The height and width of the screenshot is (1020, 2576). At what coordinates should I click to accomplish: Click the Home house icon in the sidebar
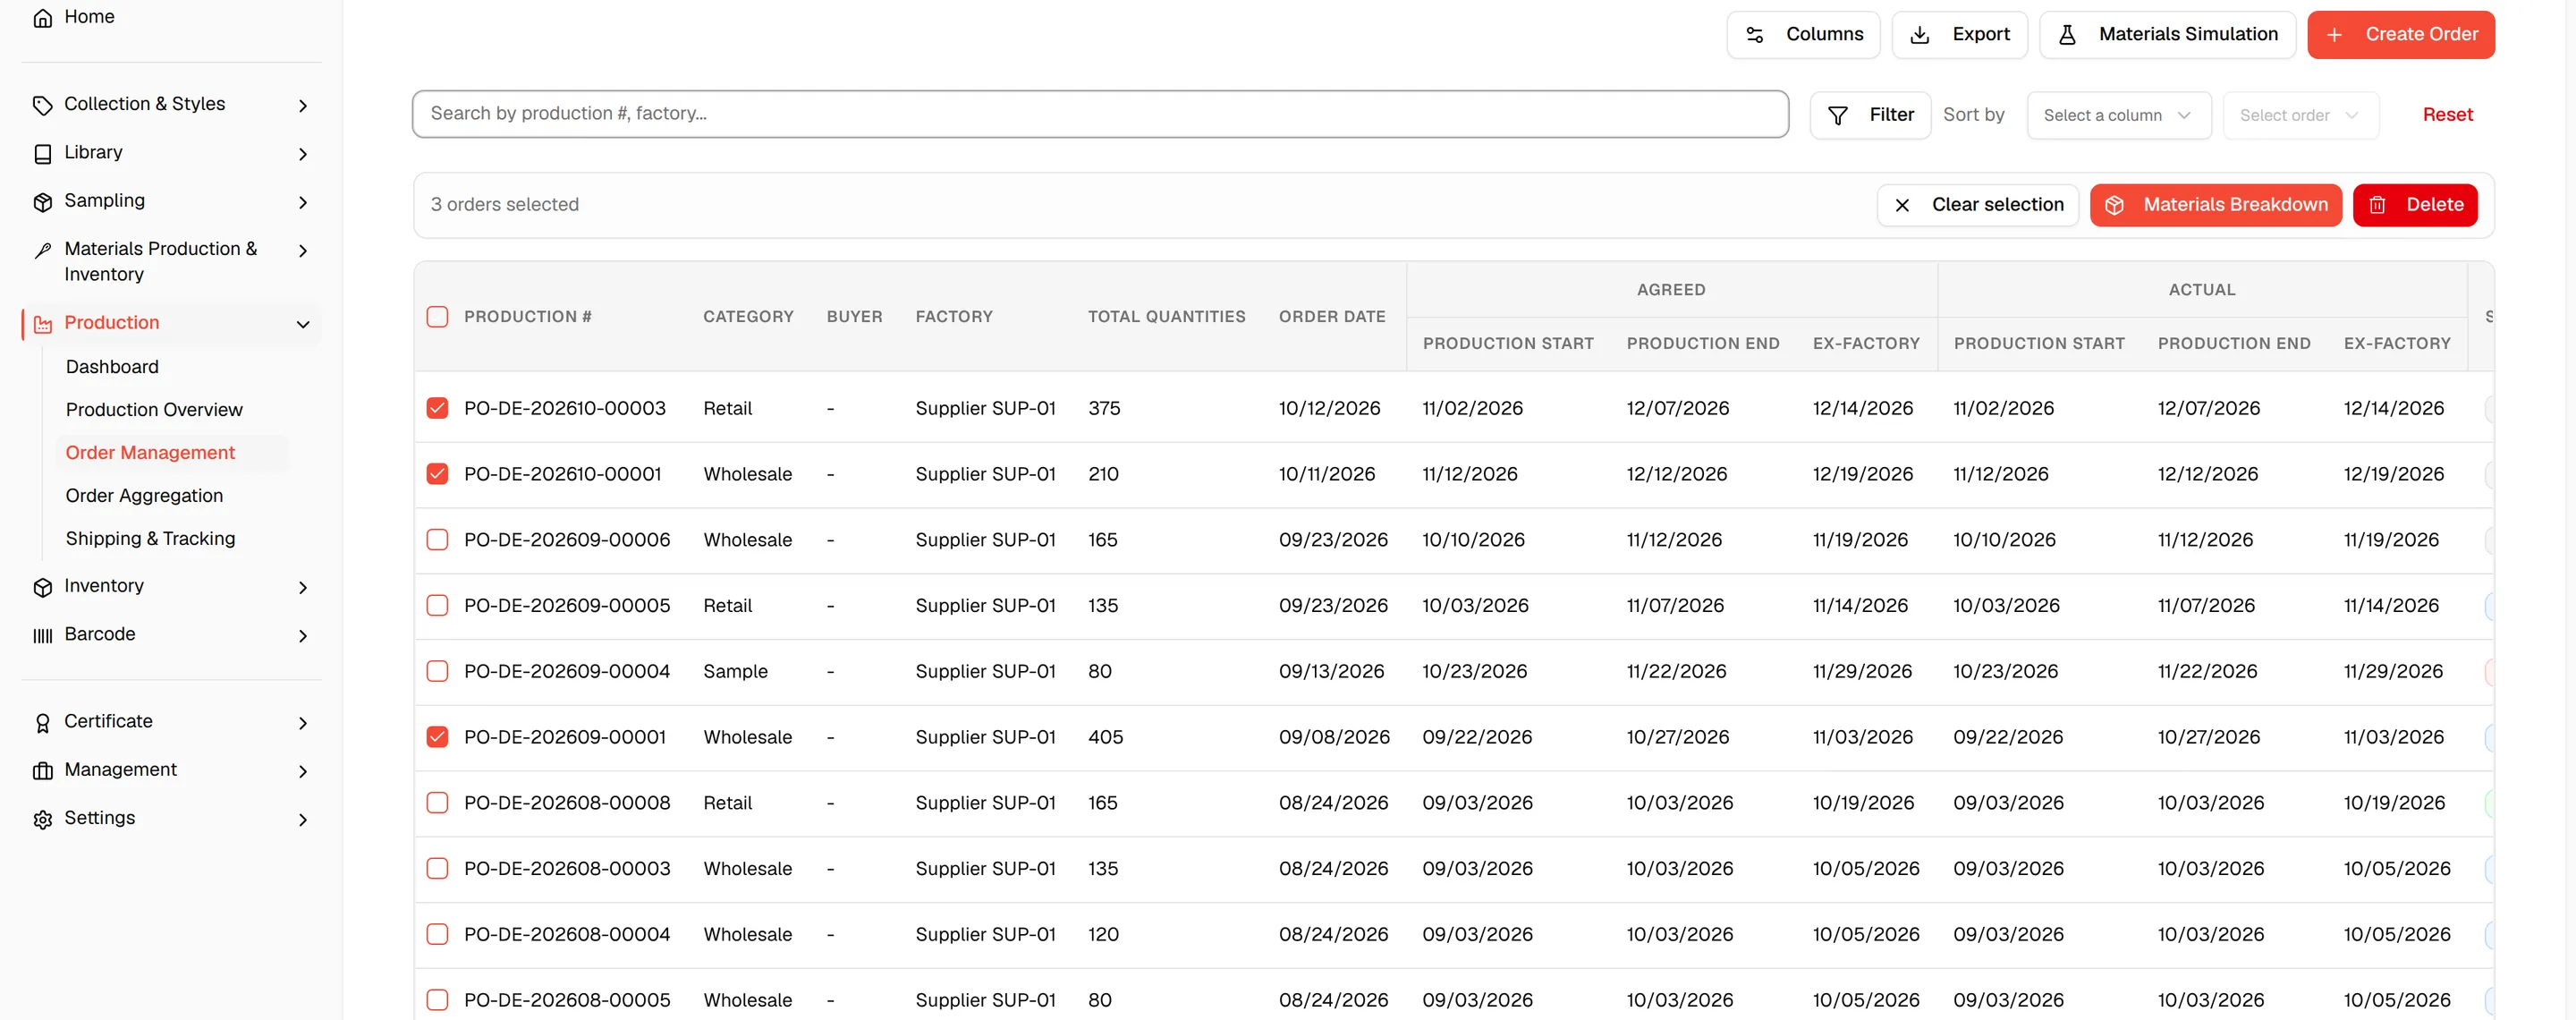coord(42,18)
